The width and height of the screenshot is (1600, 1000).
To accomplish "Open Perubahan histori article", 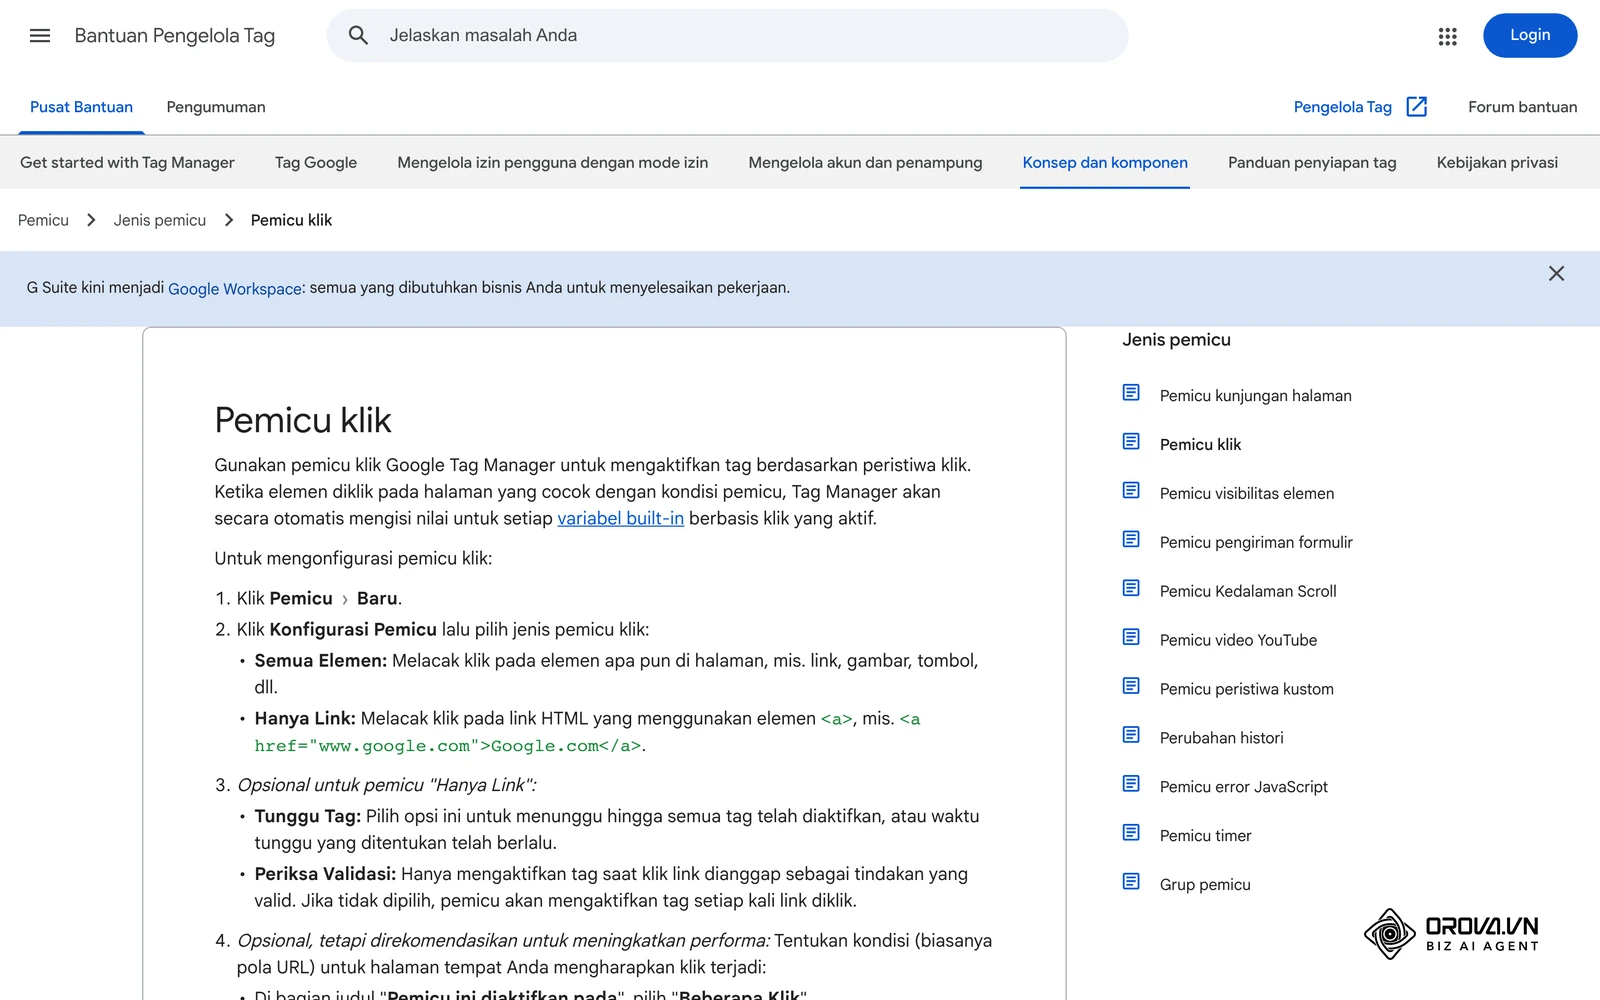I will pos(1221,738).
